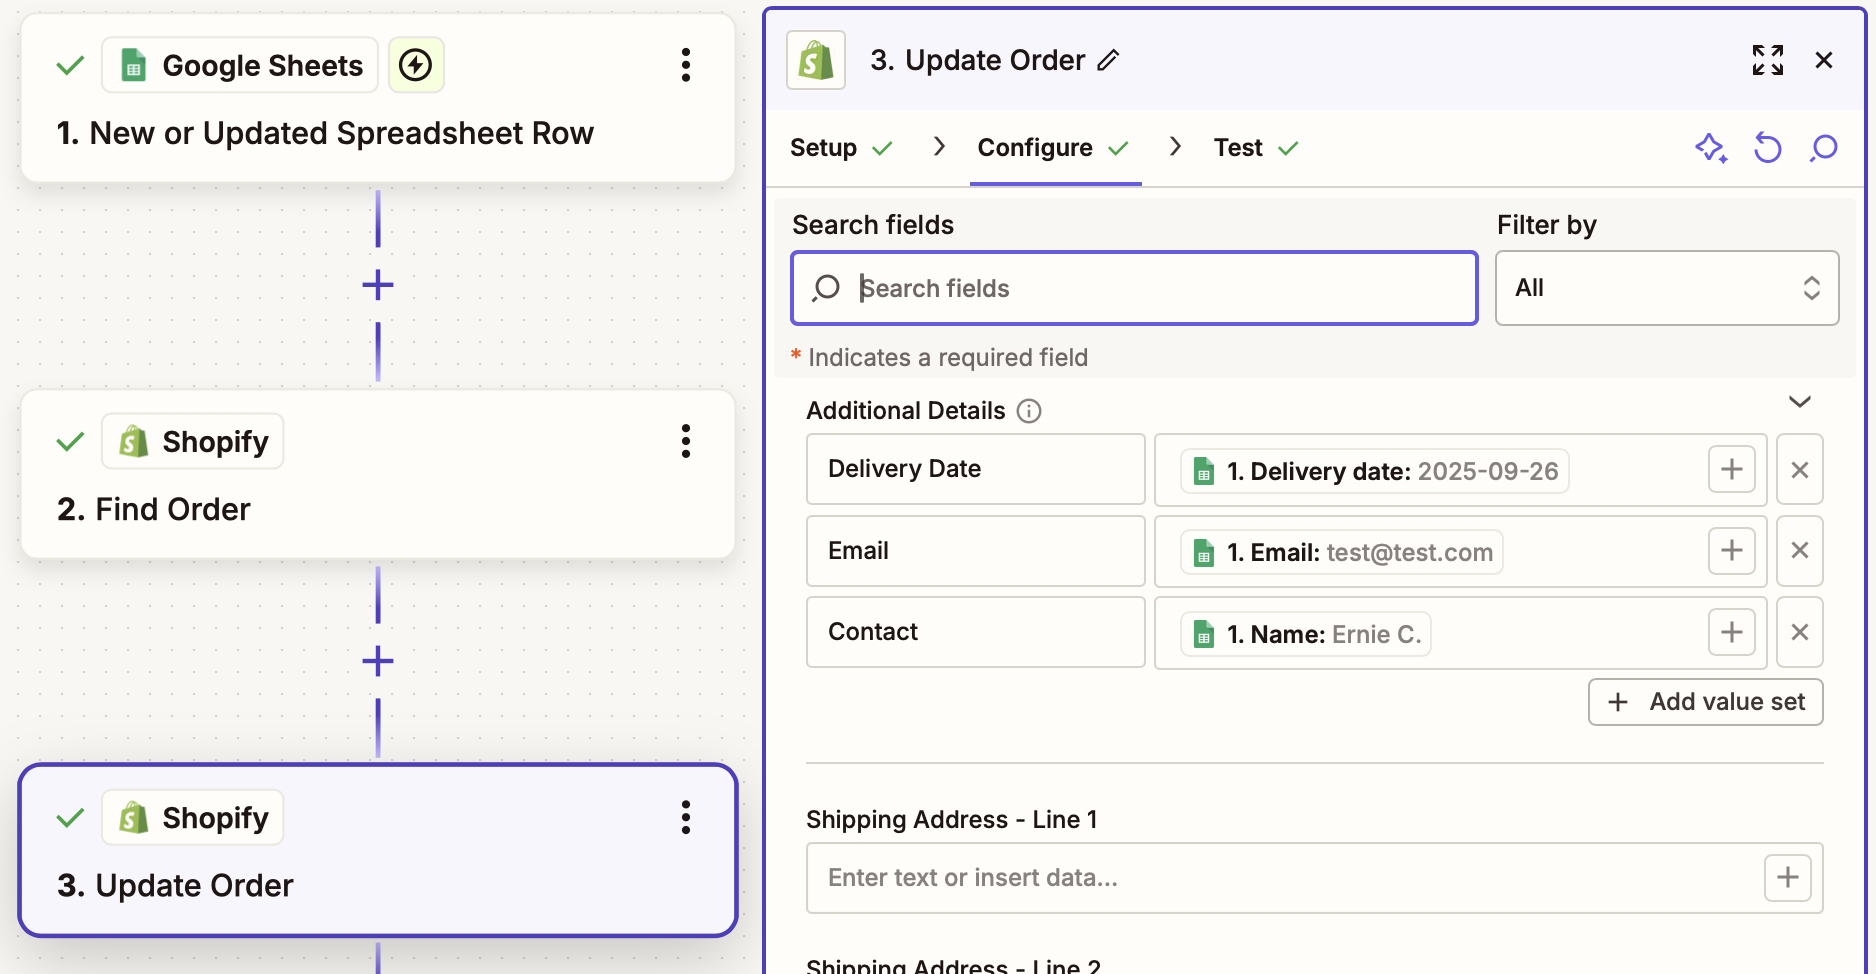This screenshot has width=1876, height=974.
Task: Remove the Contact value set
Action: [x=1800, y=632]
